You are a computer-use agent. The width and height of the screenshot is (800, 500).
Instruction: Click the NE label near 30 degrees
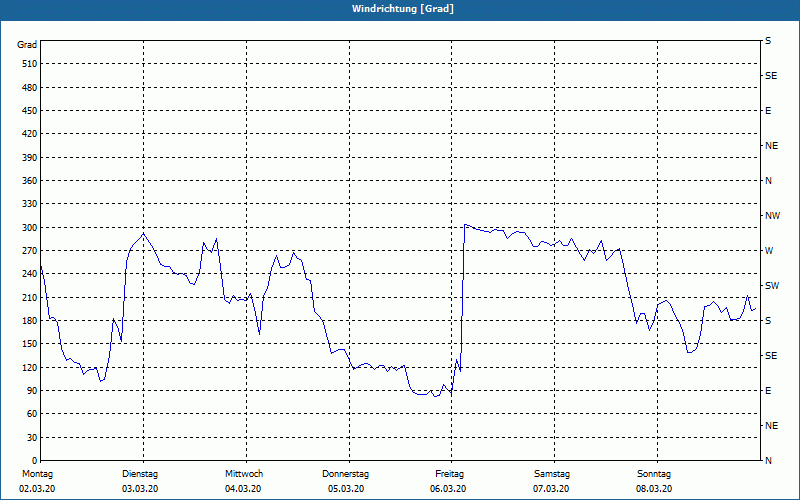tap(771, 426)
